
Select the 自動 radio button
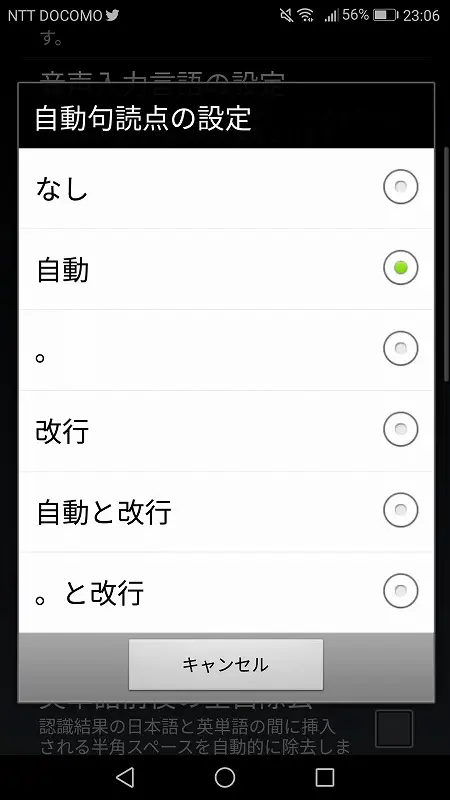[401, 267]
